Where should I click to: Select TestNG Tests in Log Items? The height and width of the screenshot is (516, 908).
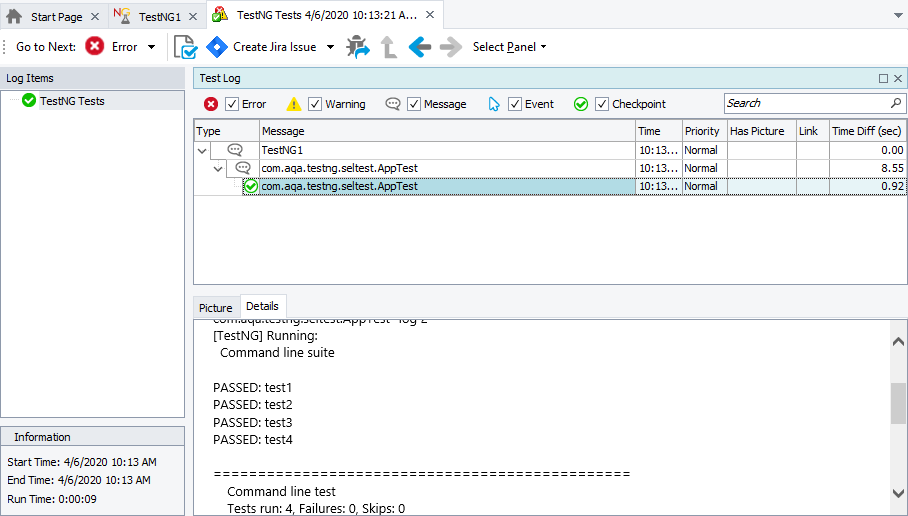coord(71,101)
